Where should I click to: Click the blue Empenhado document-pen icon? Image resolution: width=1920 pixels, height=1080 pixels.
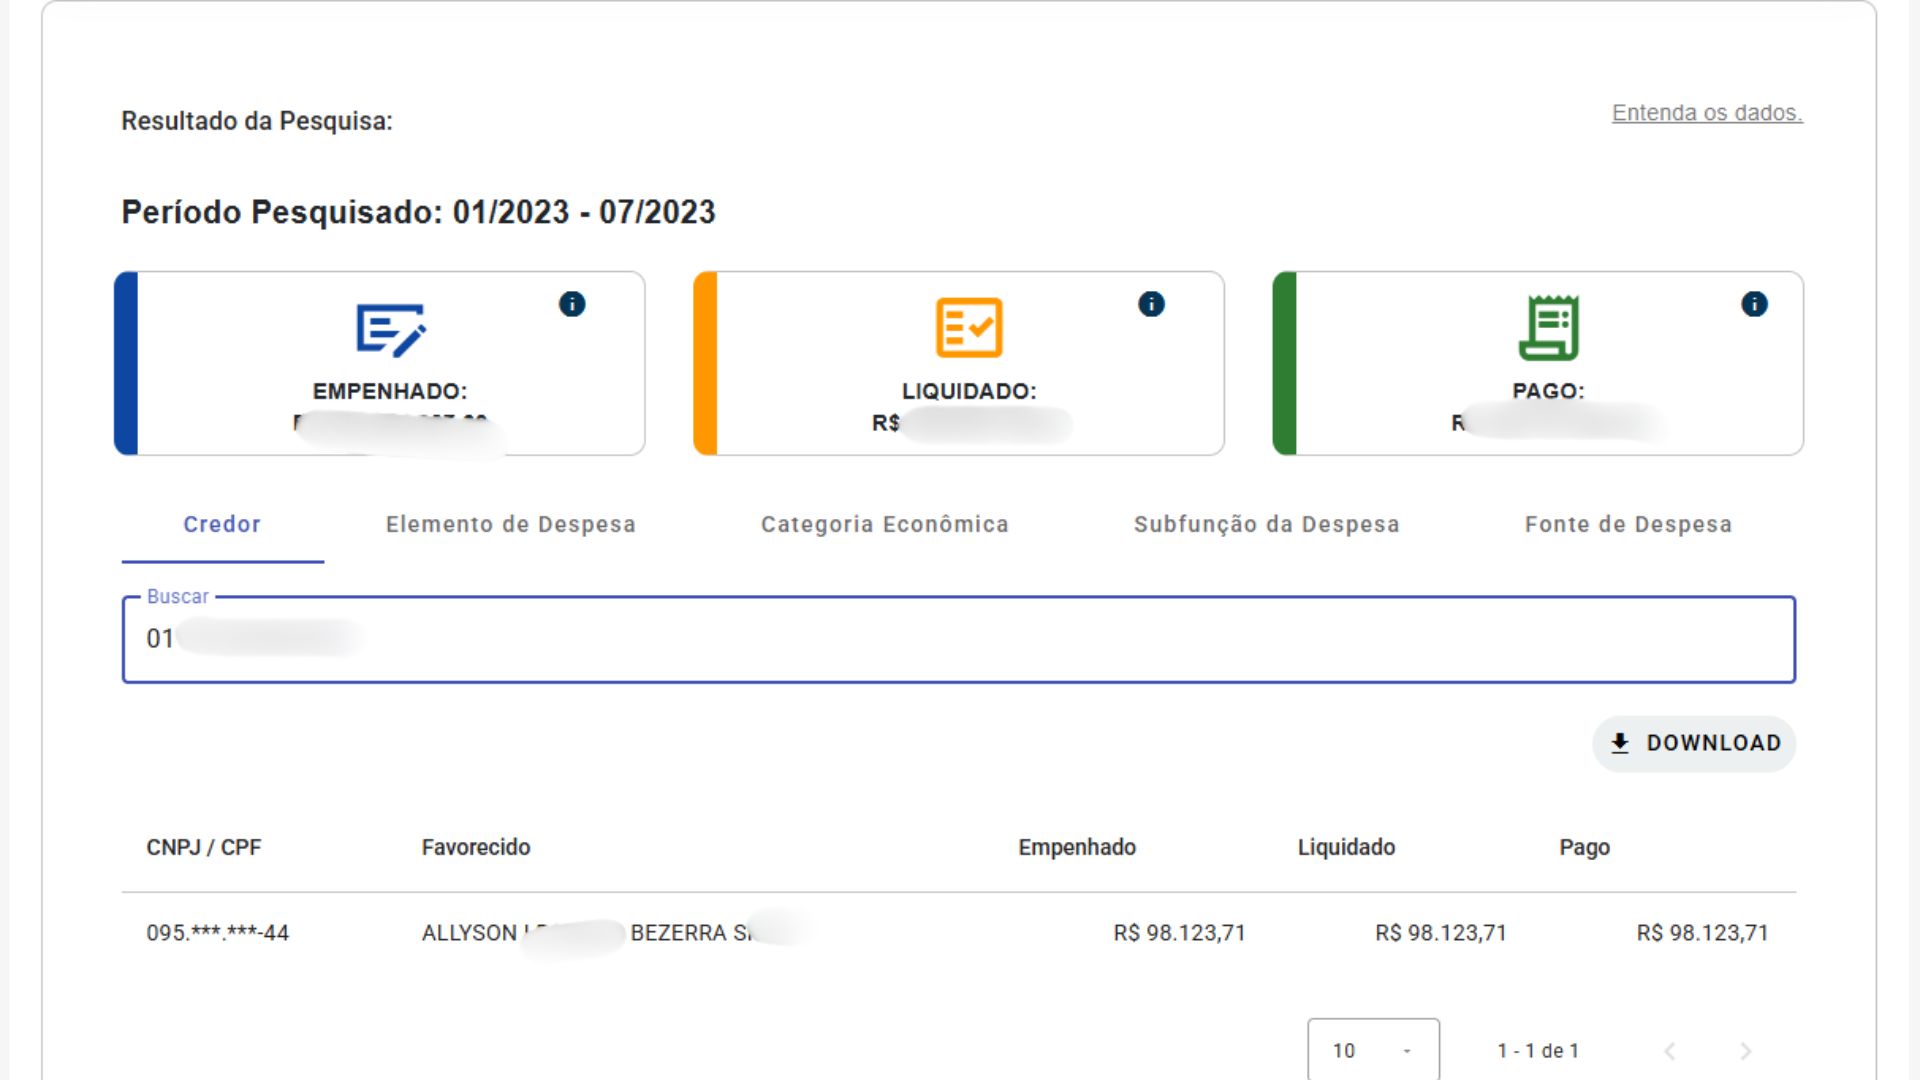tap(391, 329)
